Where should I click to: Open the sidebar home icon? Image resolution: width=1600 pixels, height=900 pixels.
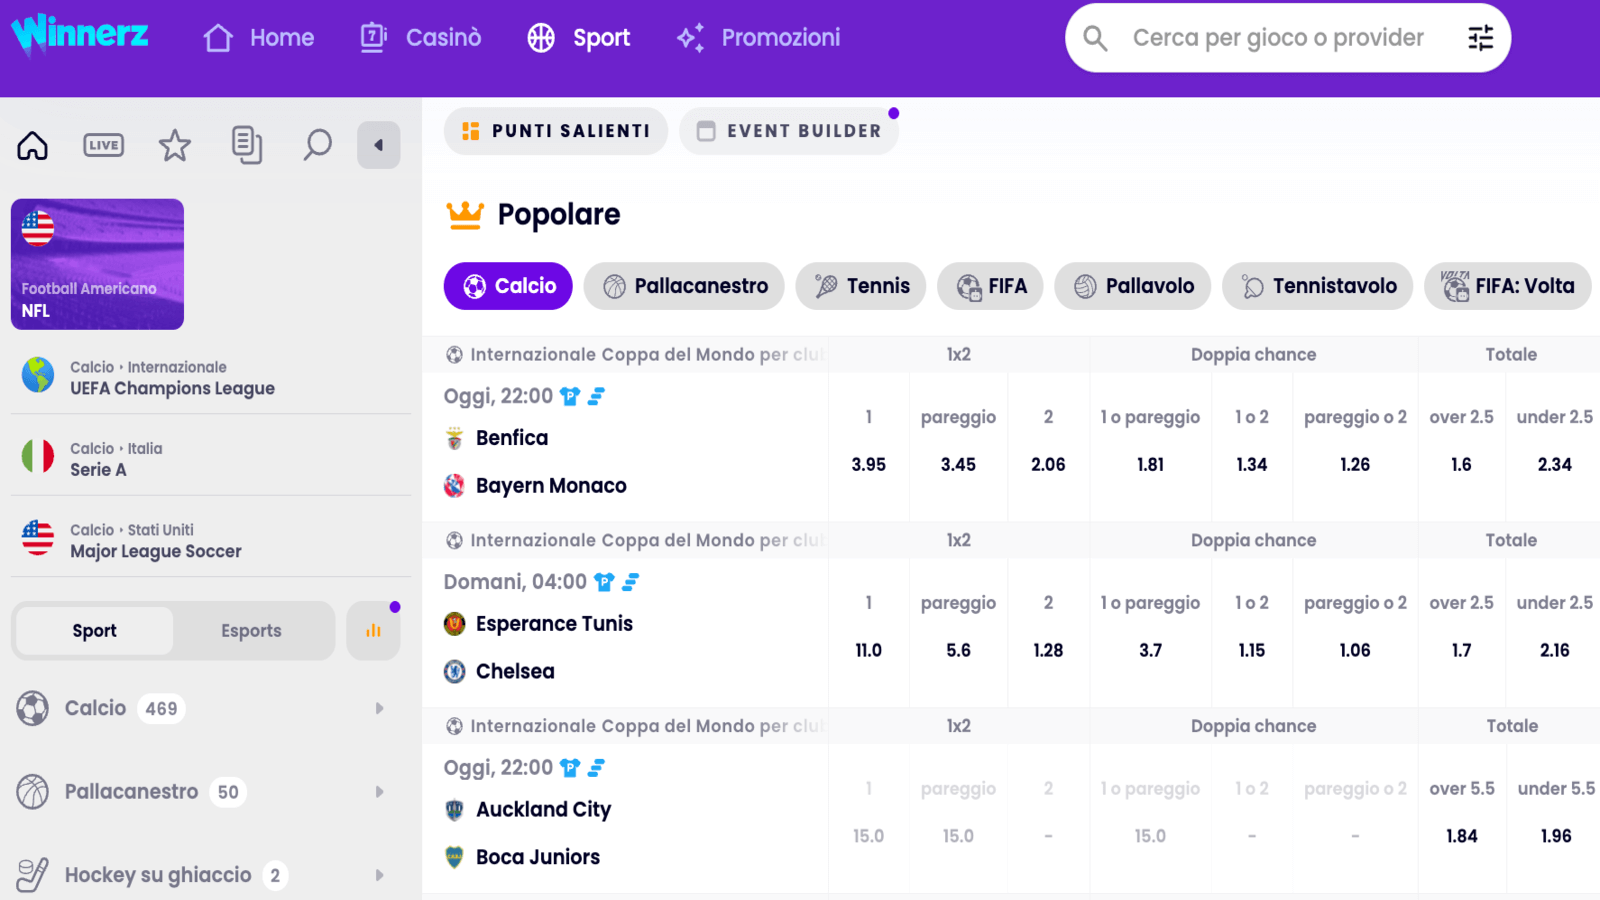tap(33, 145)
